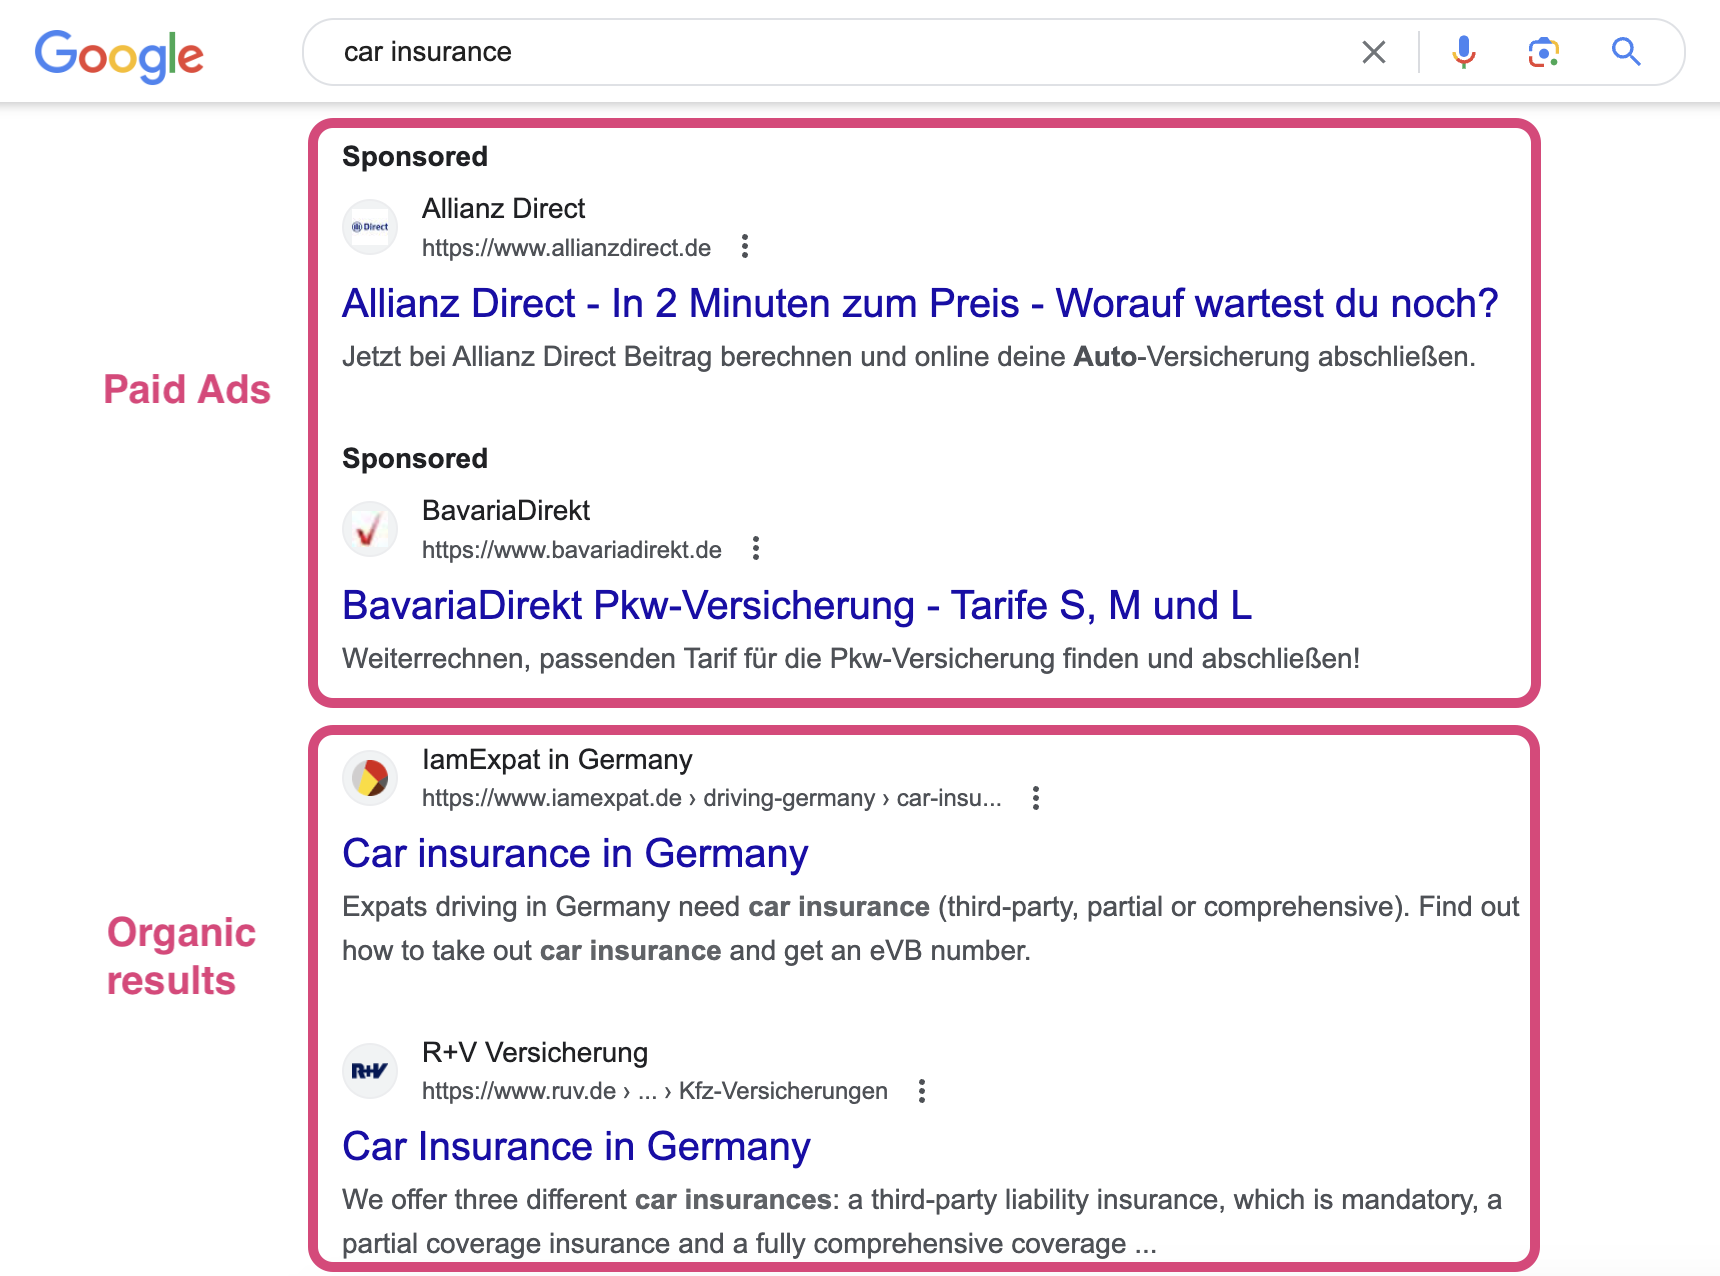
Task: Click the iamexpat.de driving-germany breadcrumb URL
Action: 712,798
